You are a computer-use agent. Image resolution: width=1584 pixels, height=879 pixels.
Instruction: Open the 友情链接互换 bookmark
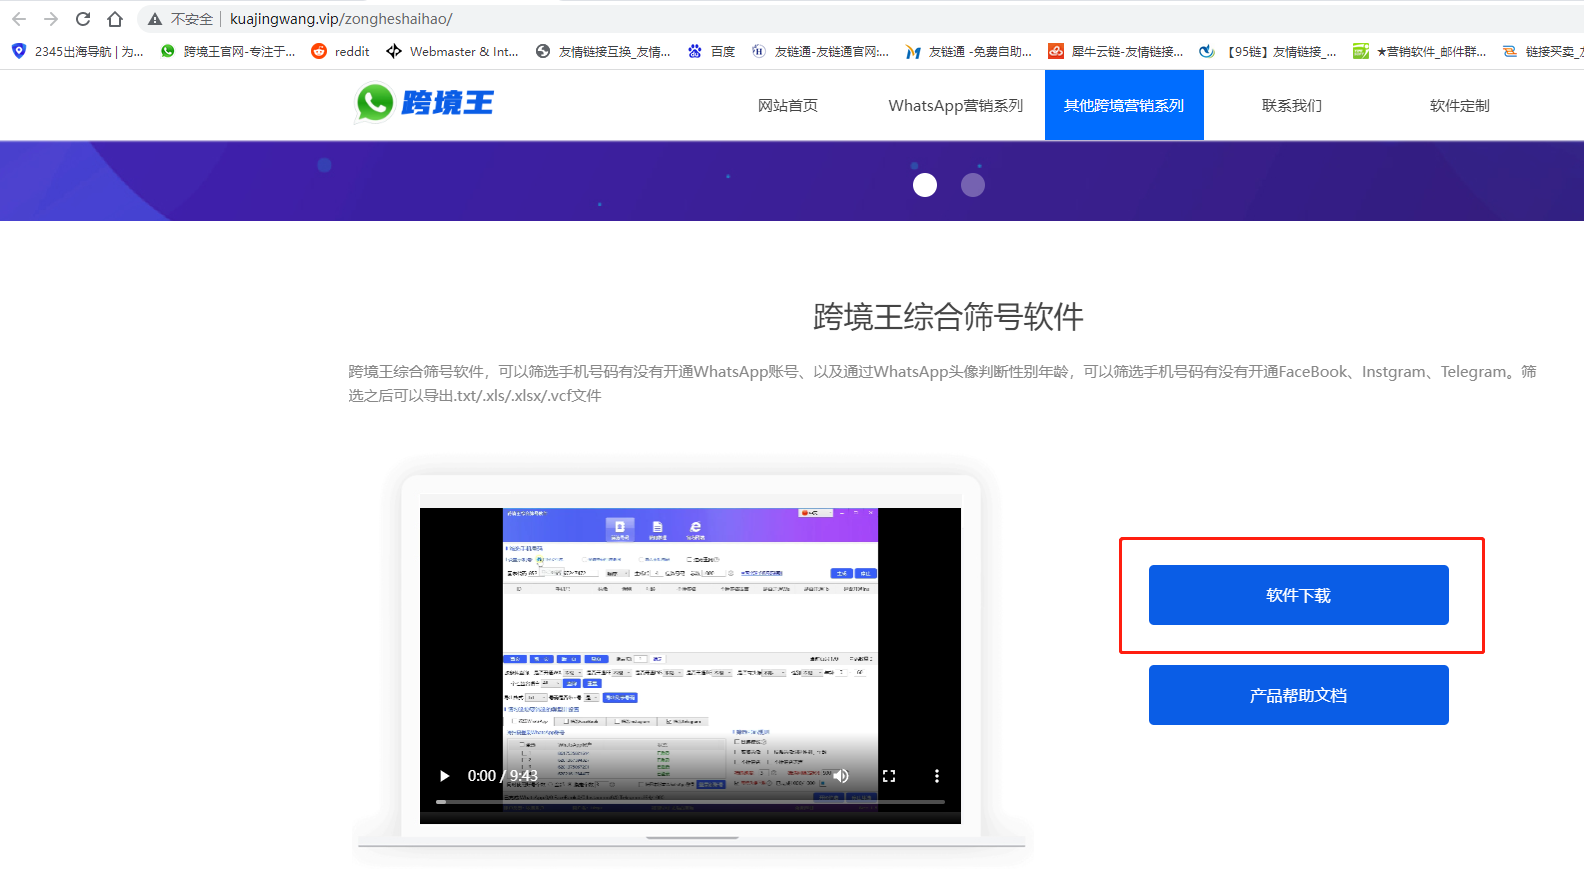tap(603, 51)
